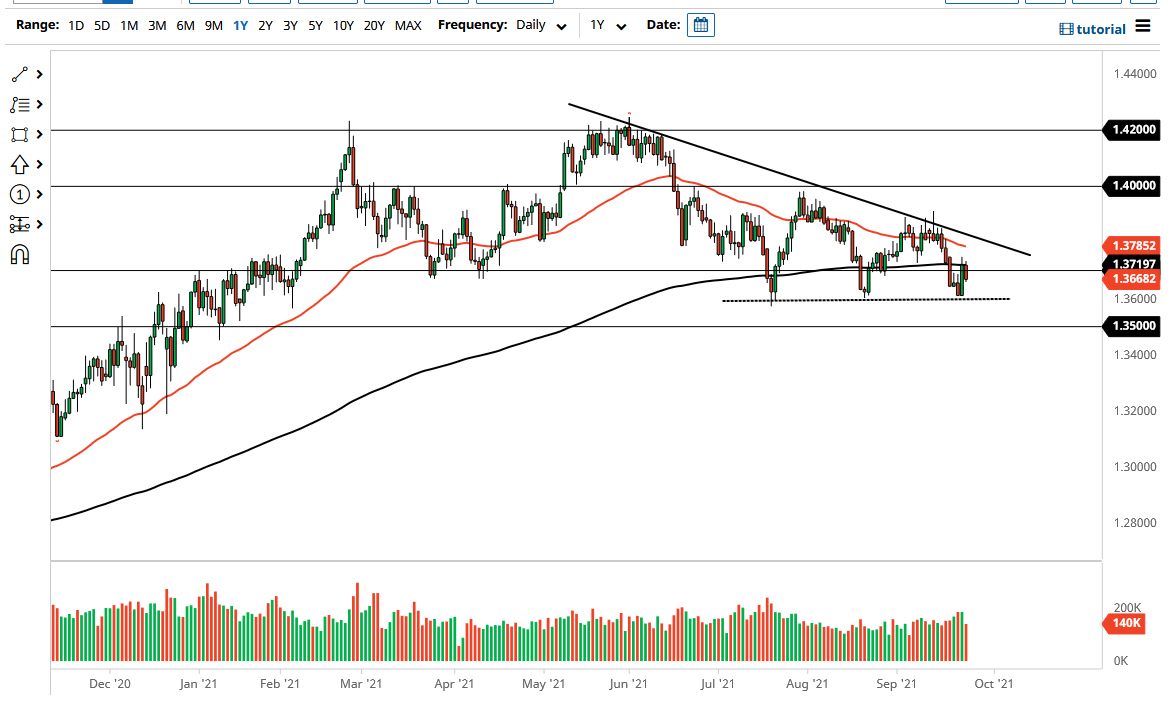
Task: Choose the 1D range option
Action: click(76, 25)
